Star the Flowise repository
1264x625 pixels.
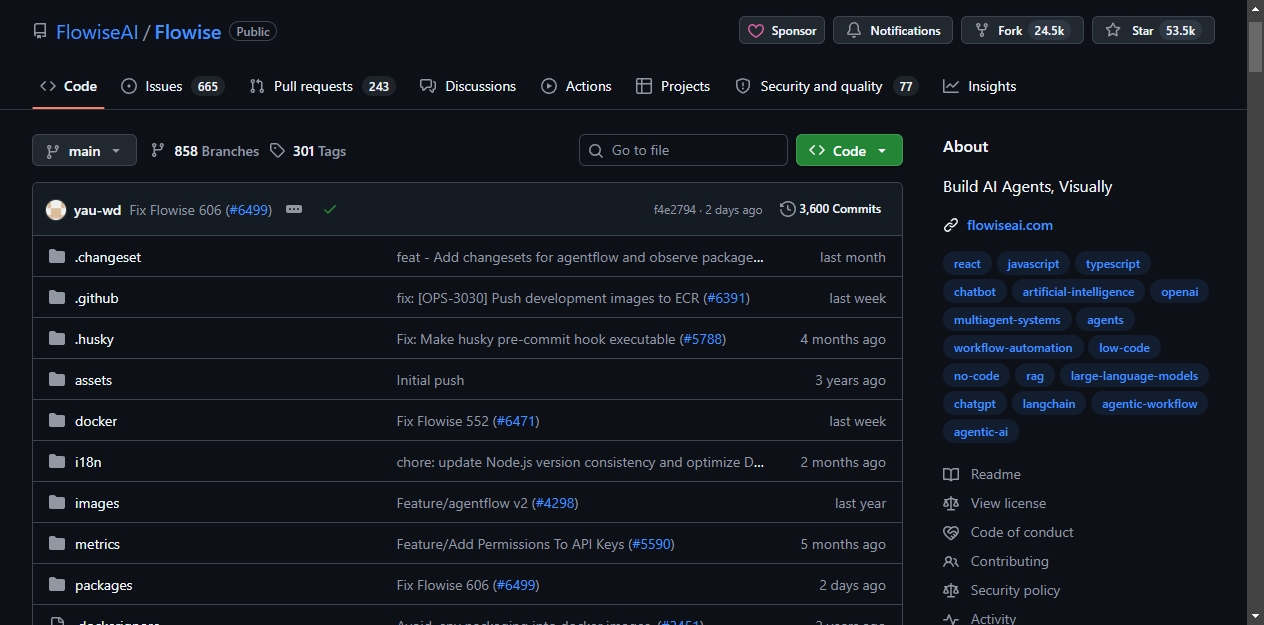[1153, 31]
